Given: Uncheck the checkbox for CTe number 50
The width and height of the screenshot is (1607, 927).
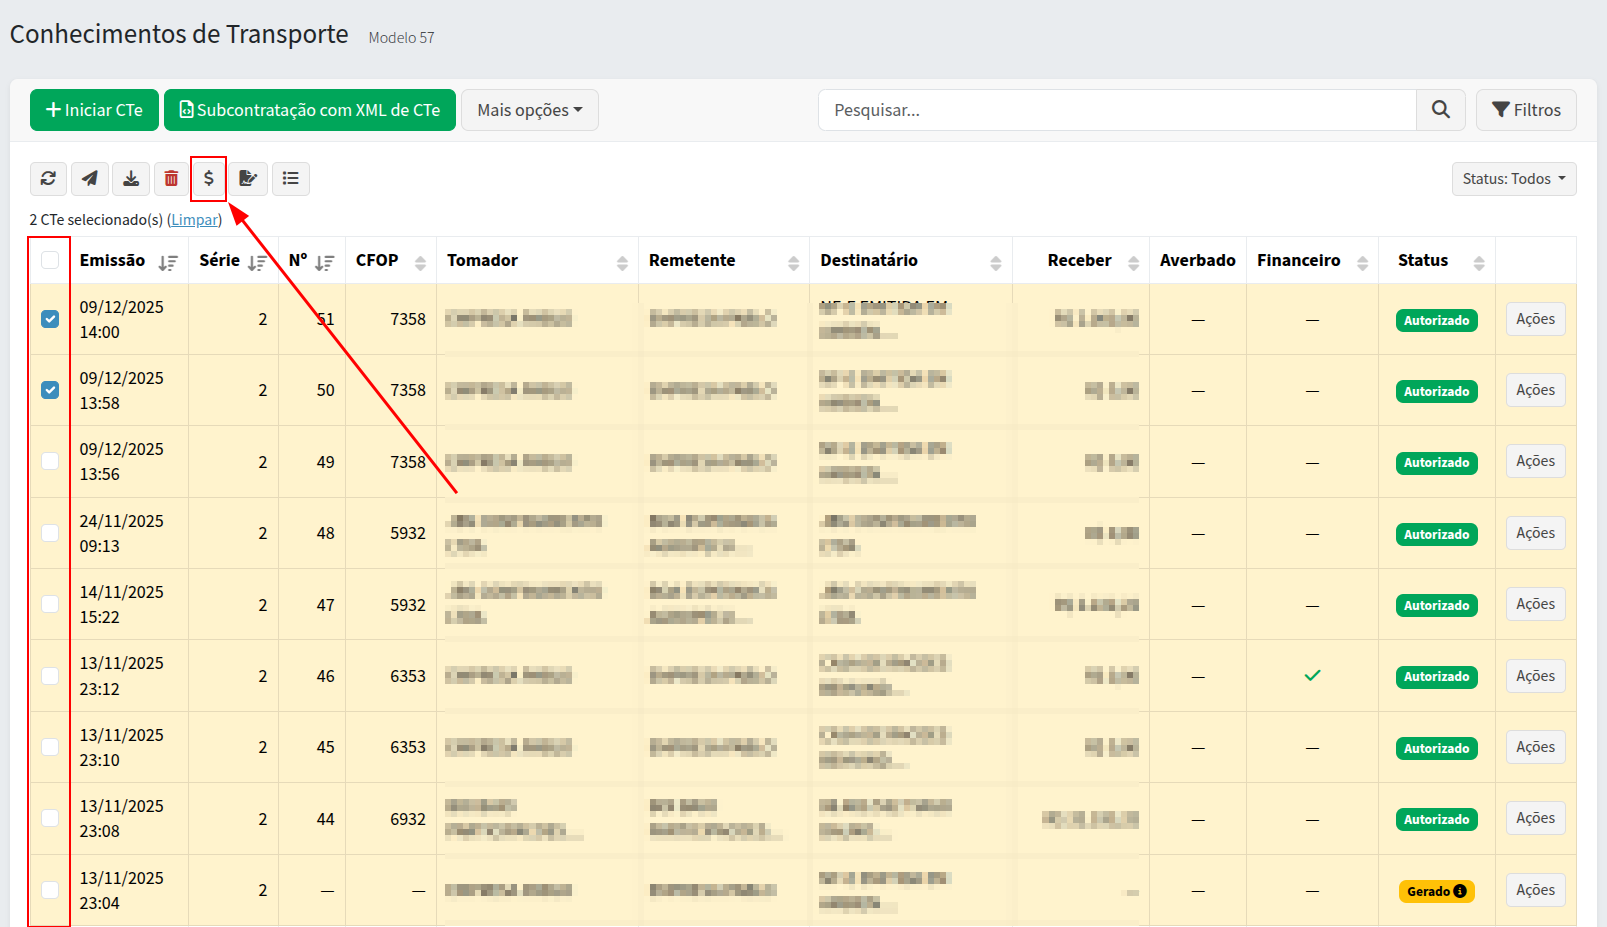Looking at the screenshot, I should (50, 390).
